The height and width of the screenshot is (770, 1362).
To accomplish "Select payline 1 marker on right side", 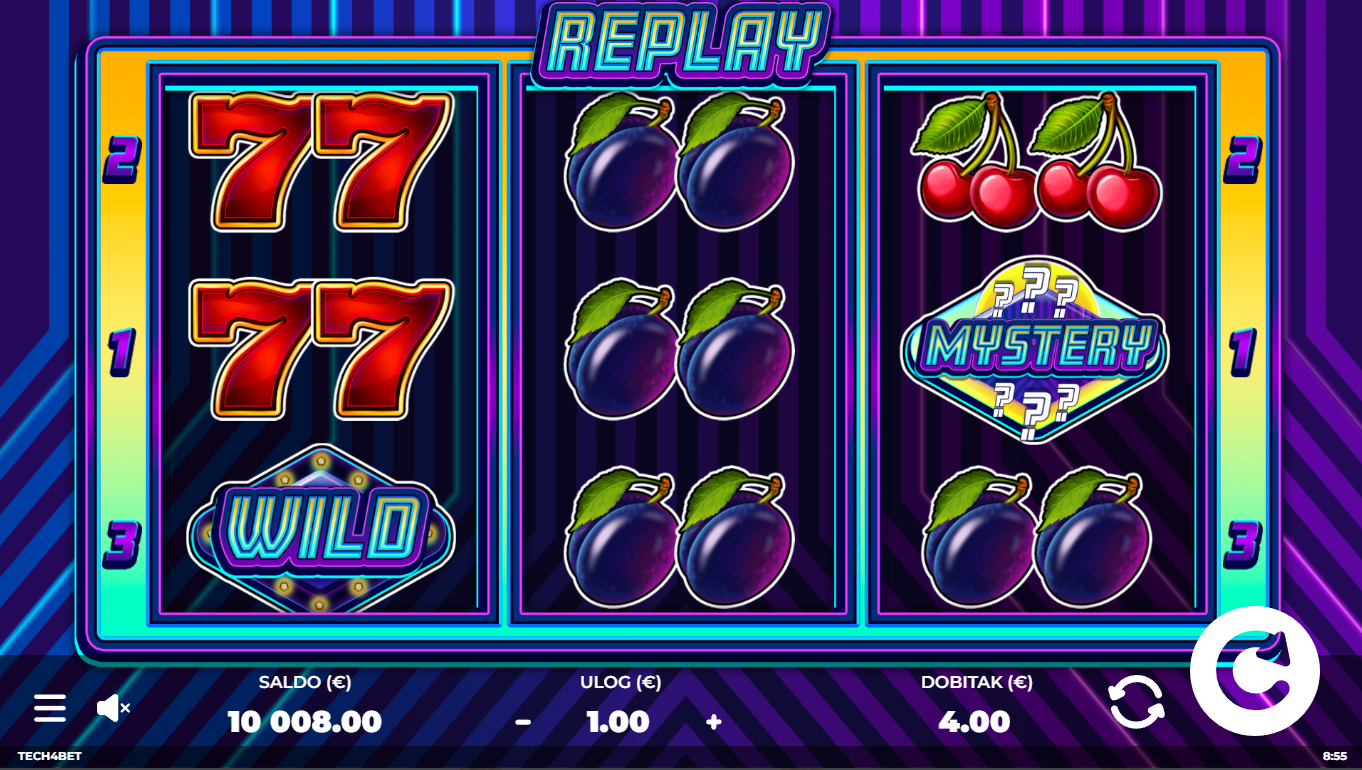I will pyautogui.click(x=1241, y=353).
